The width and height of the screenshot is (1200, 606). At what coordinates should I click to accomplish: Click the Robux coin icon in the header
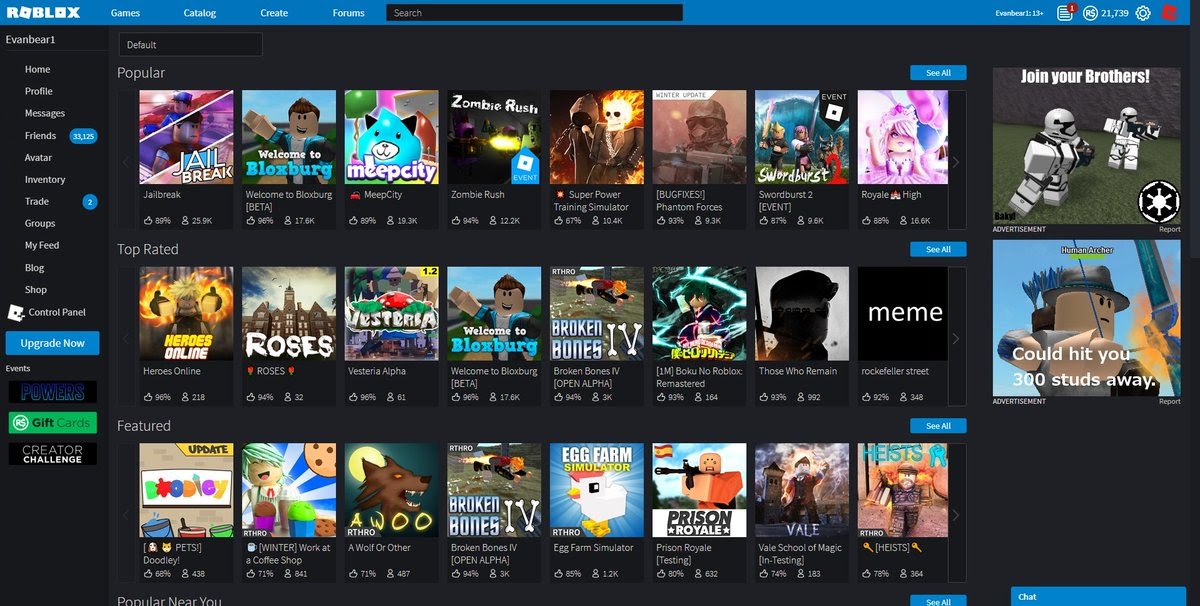point(1091,13)
